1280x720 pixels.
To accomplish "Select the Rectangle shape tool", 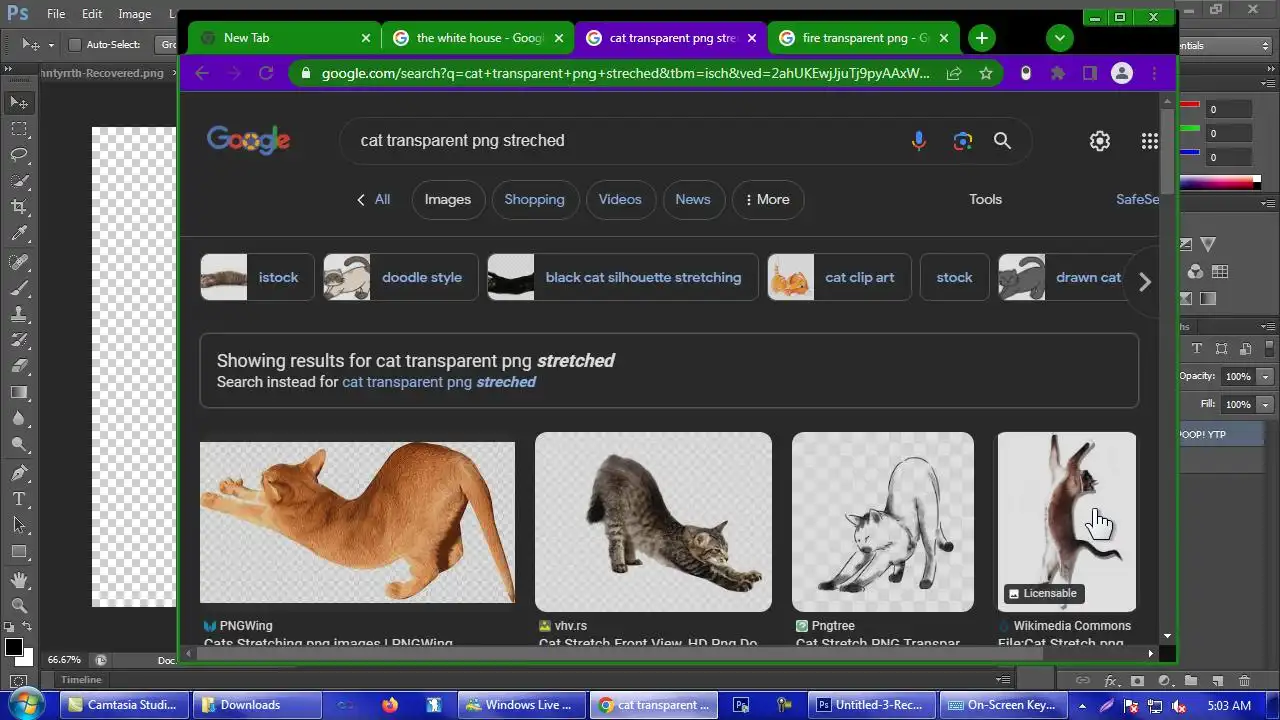I will click(x=19, y=551).
